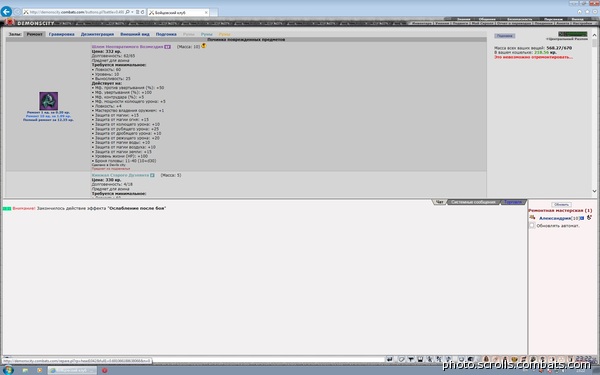Open the Windows Start button
The width and height of the screenshot is (600, 375).
(8, 370)
